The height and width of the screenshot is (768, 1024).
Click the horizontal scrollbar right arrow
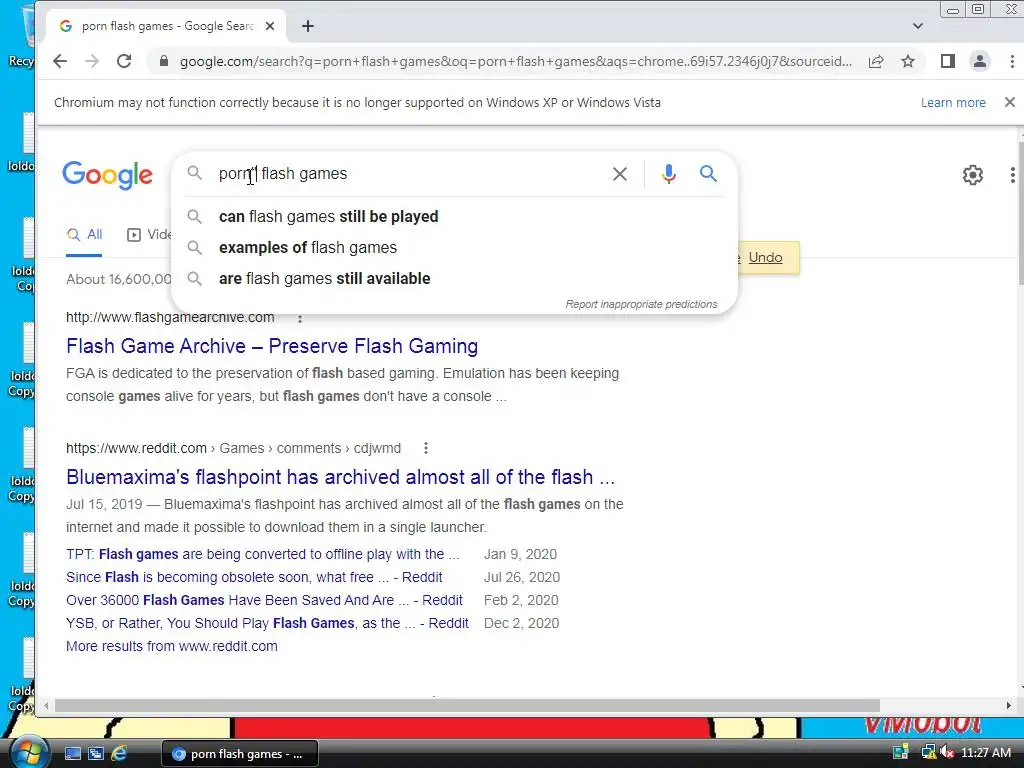pos(1009,706)
